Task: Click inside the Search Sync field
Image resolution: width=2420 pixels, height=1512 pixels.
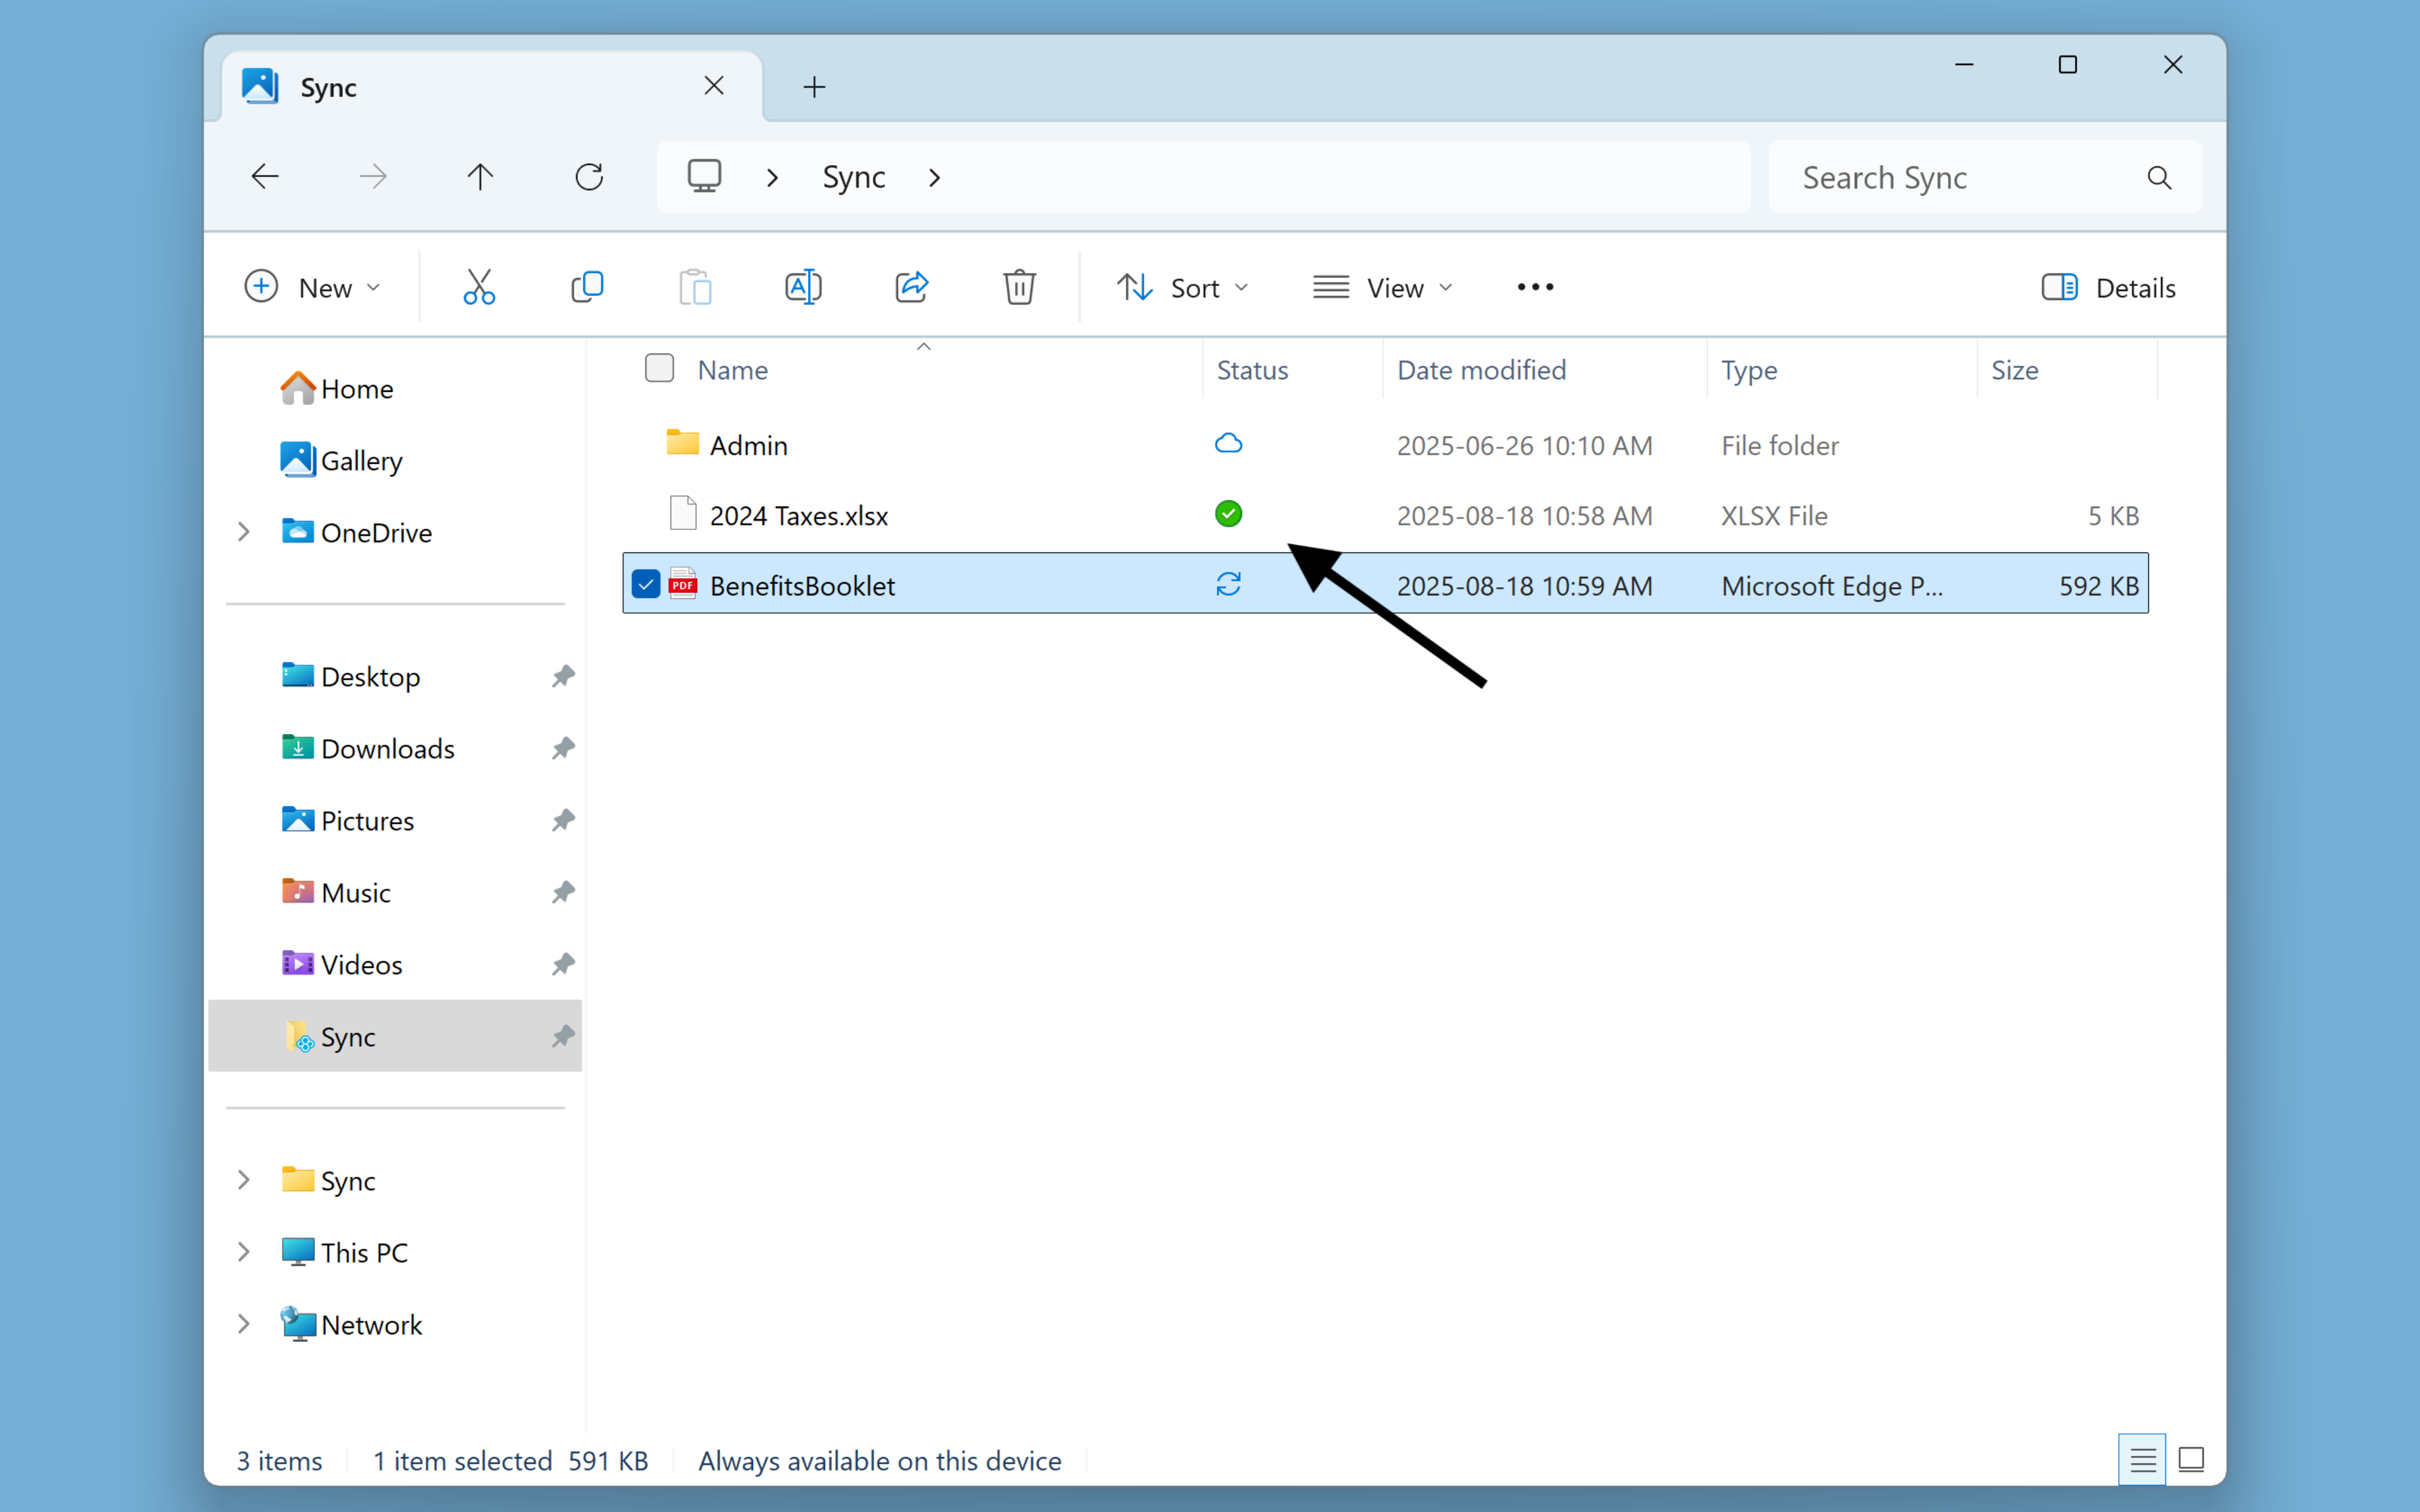Action: click(1959, 177)
